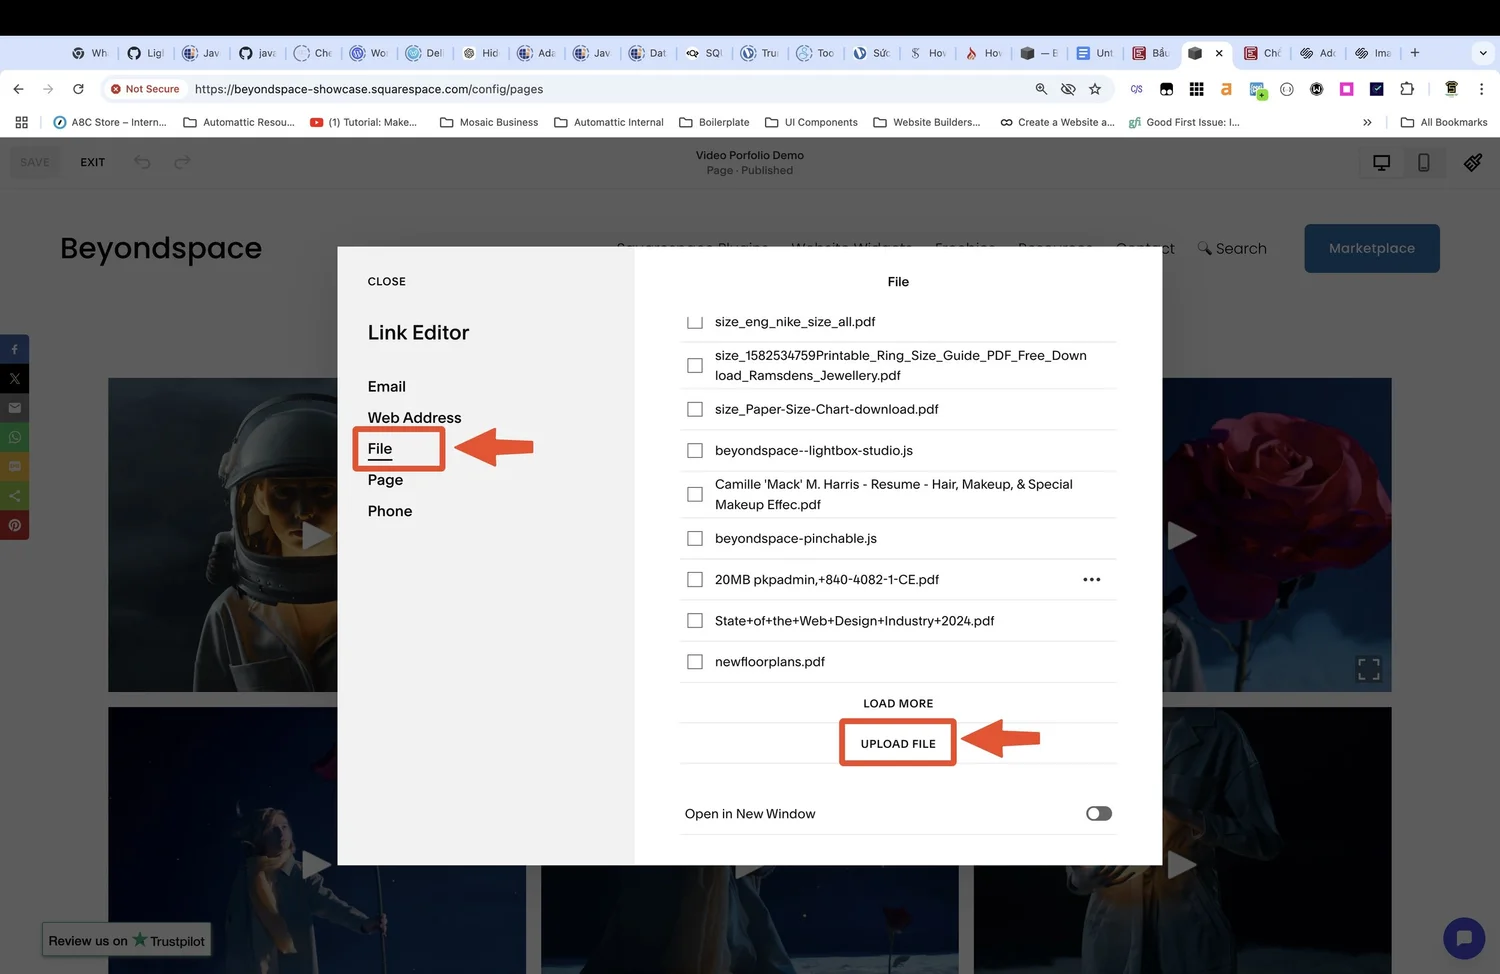Share the page on Pinterest
Image resolution: width=1500 pixels, height=974 pixels.
point(14,525)
